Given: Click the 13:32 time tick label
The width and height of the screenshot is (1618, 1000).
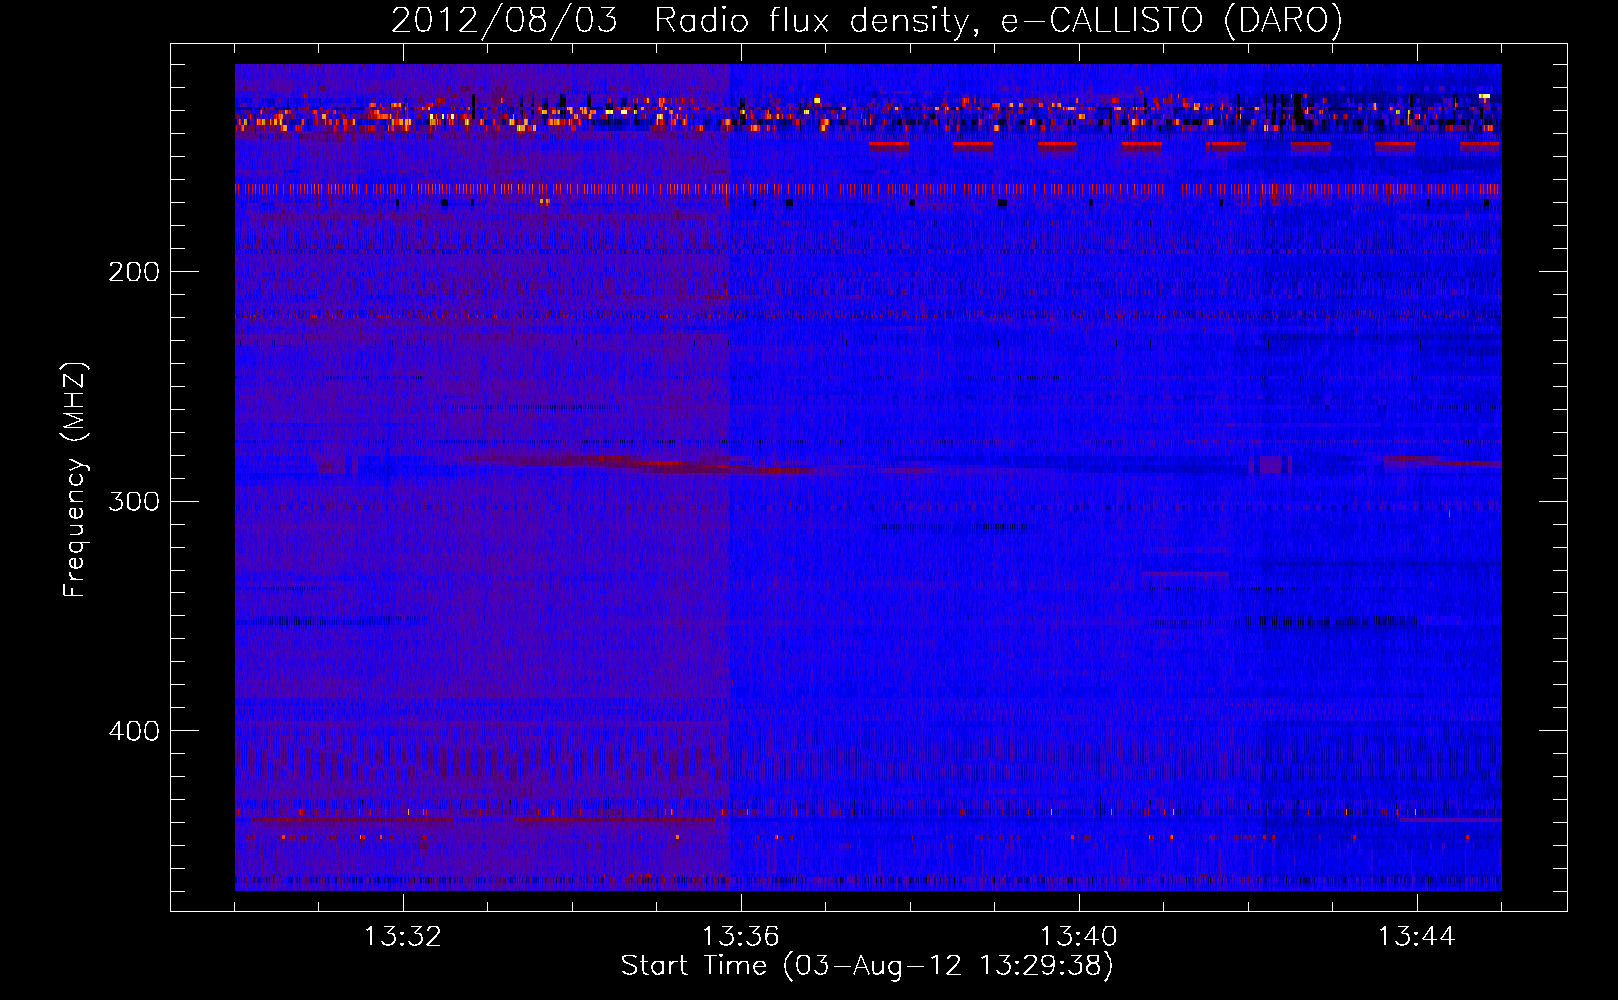Looking at the screenshot, I should (403, 937).
